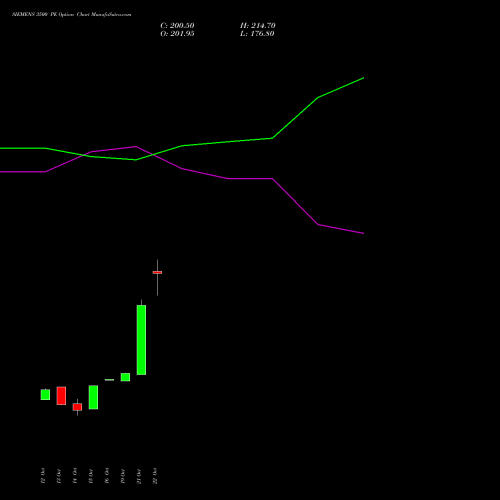Screen dimensions: 500x500
Task: Select the flat green candle for 16 Oct
Action: click(109, 380)
